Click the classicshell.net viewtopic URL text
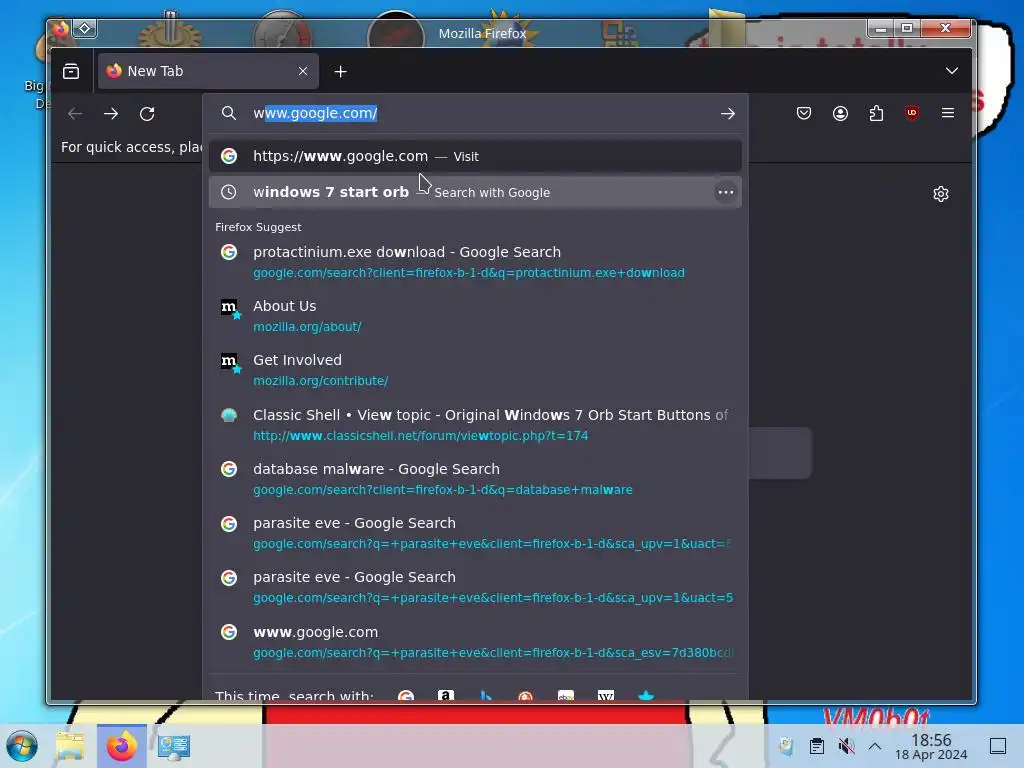 pos(421,436)
